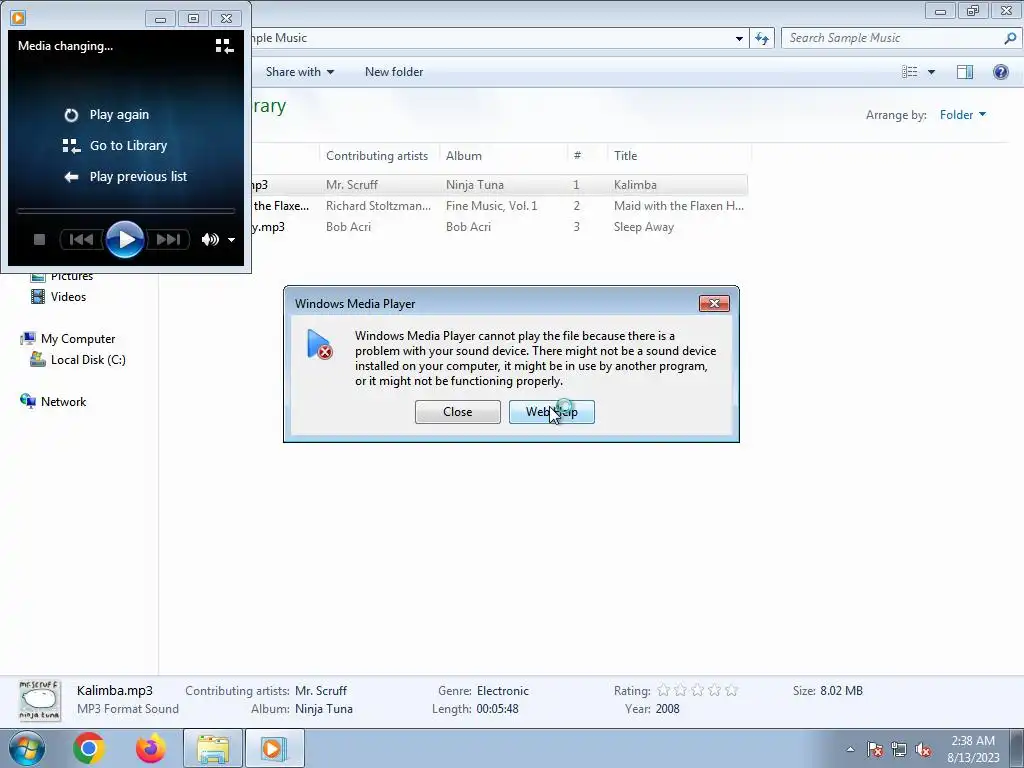
Task: Click the search magnifier icon
Action: tap(1010, 38)
